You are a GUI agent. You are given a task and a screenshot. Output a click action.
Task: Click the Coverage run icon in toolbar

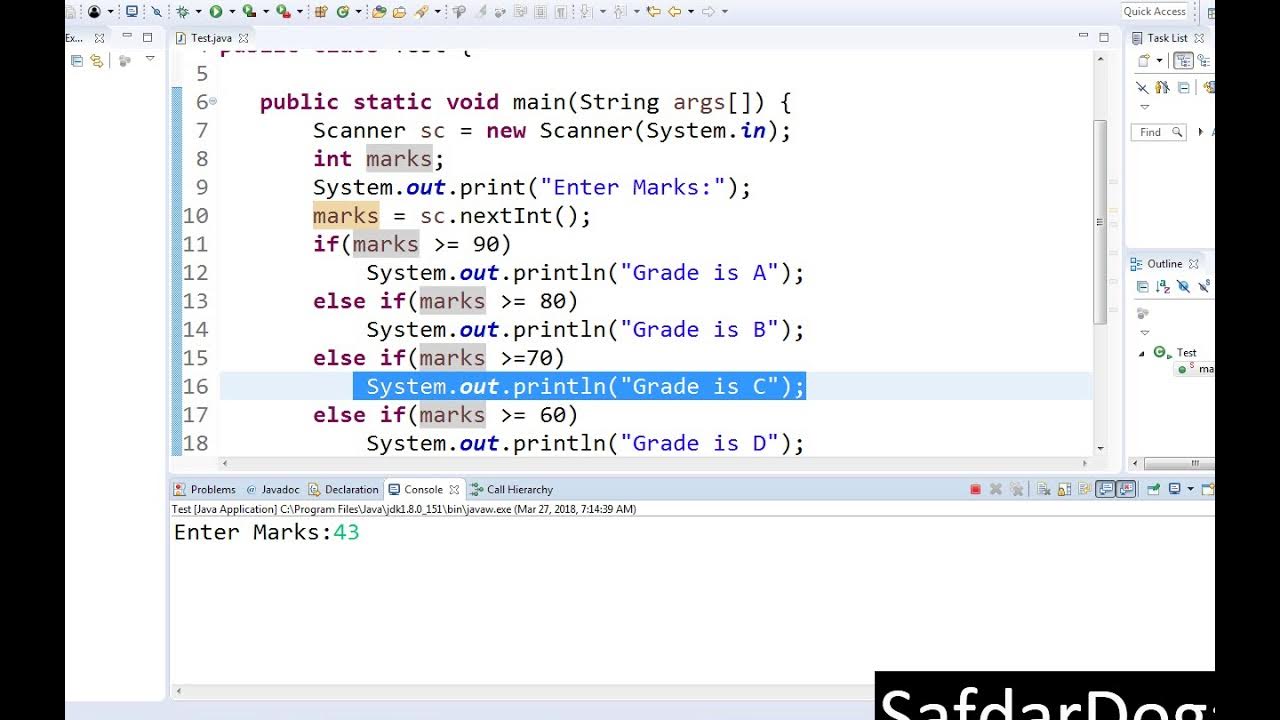[x=249, y=12]
